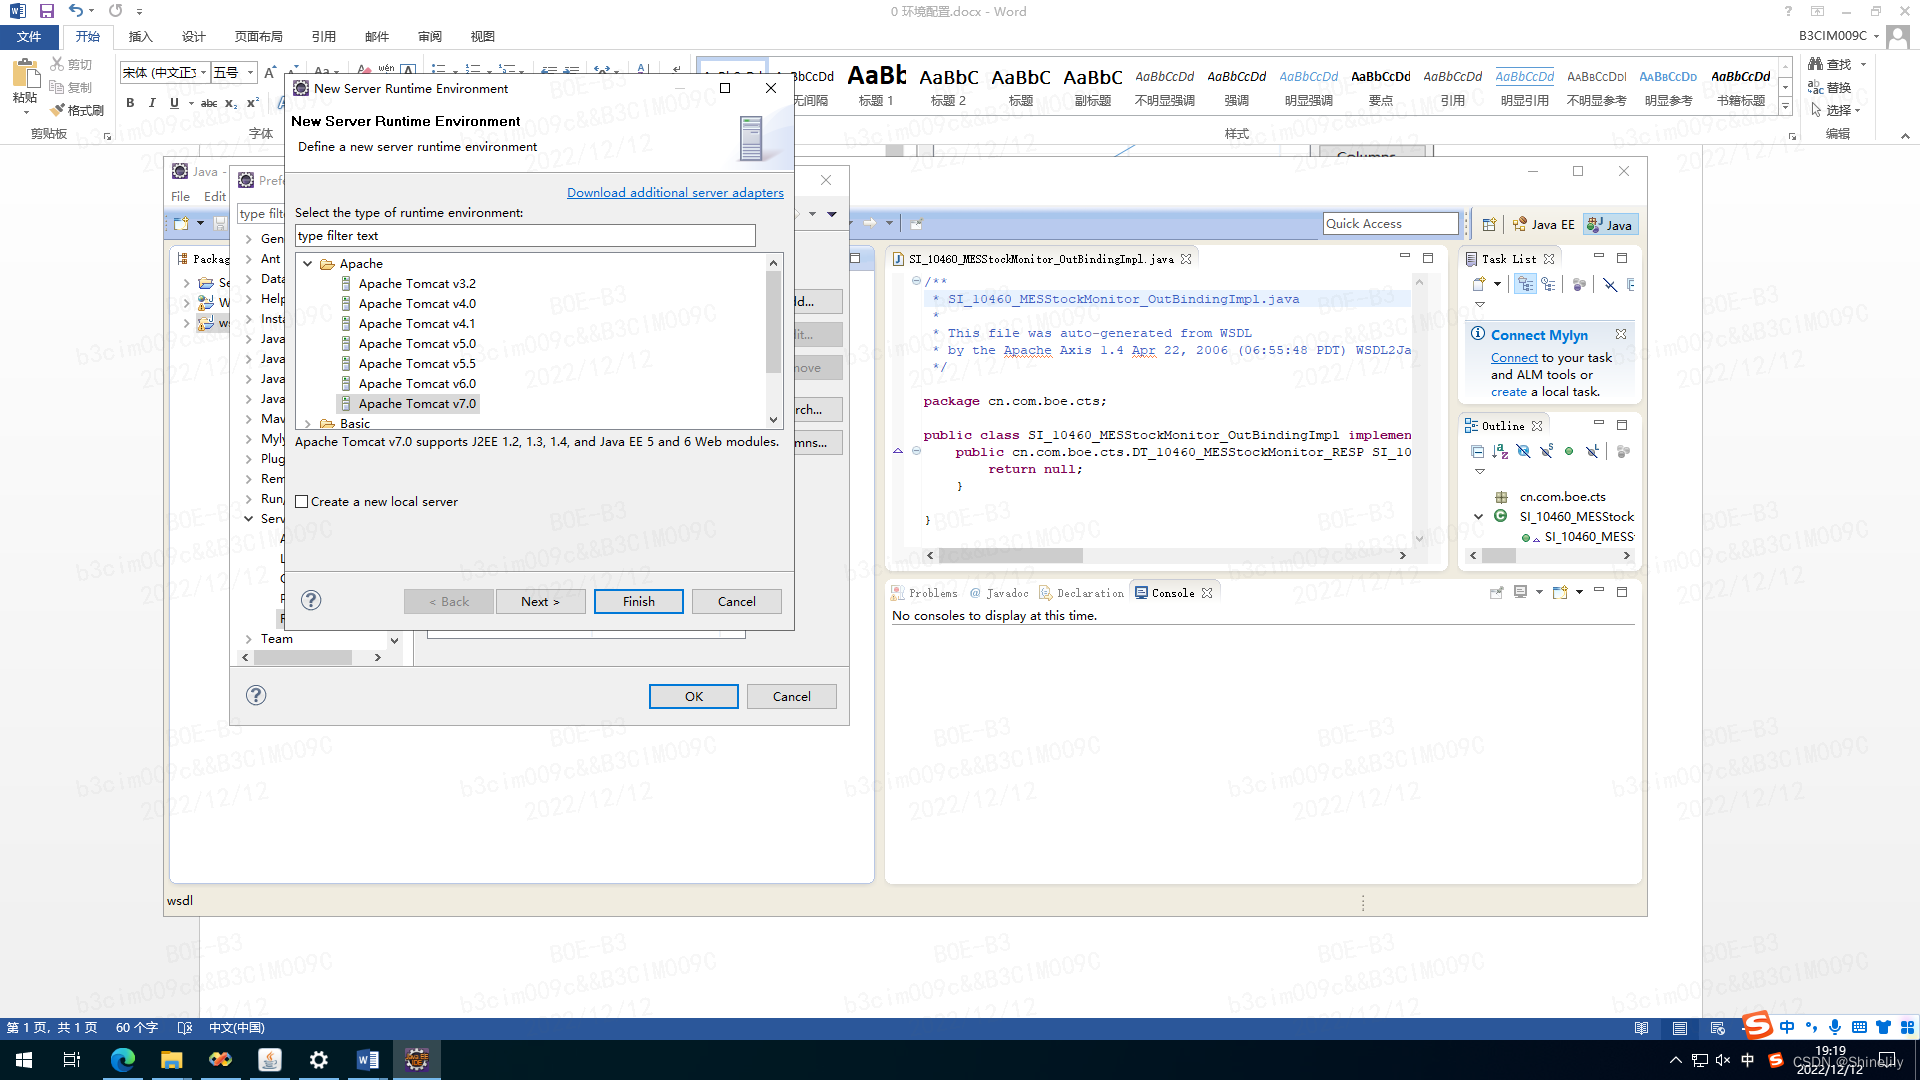
Task: Enable Create a new local server
Action: (x=302, y=502)
